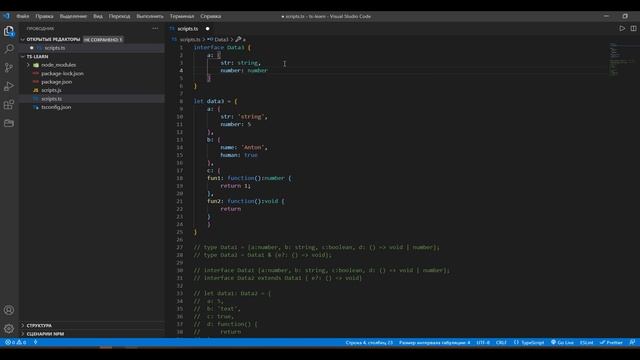The width and height of the screenshot is (640, 360).
Task: Click the VS Code logo in title bar
Action: point(6,16)
